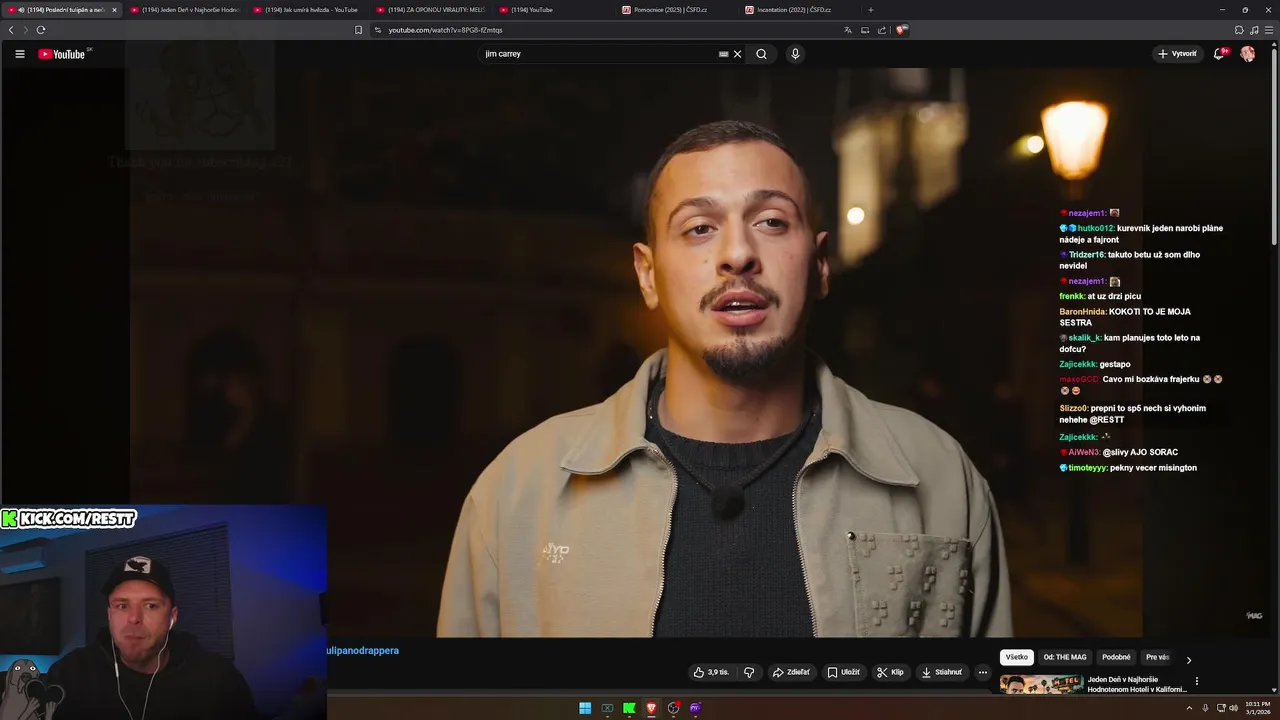The height and width of the screenshot is (720, 1280).
Task: Open the YouTube account avatar menu
Action: point(1248,54)
